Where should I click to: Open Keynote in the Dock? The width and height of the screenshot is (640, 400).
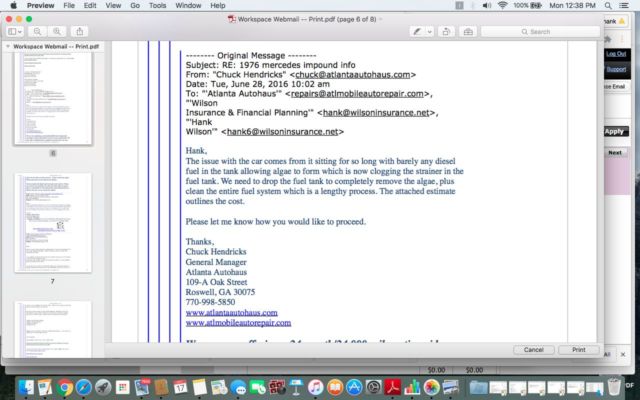click(x=296, y=387)
